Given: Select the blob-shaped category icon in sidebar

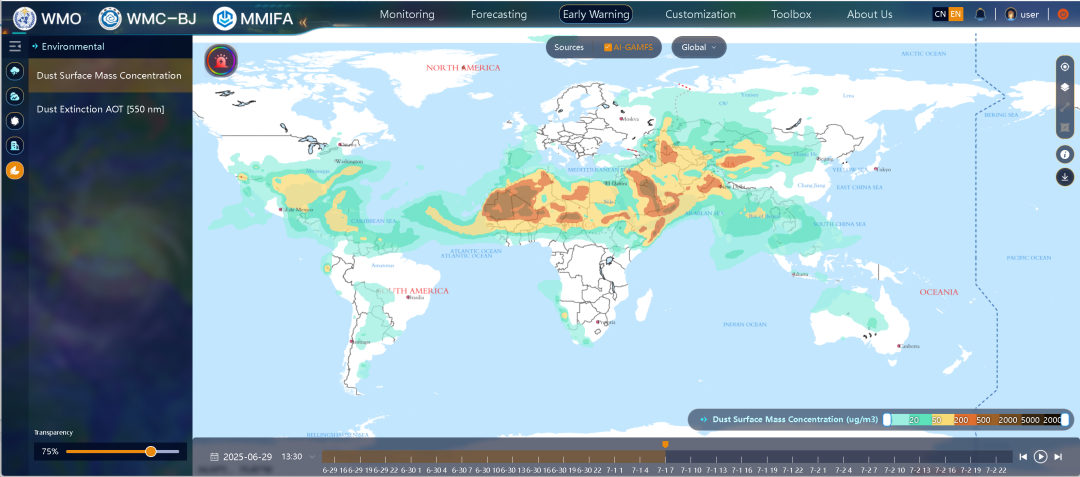Looking at the screenshot, I should [x=14, y=121].
